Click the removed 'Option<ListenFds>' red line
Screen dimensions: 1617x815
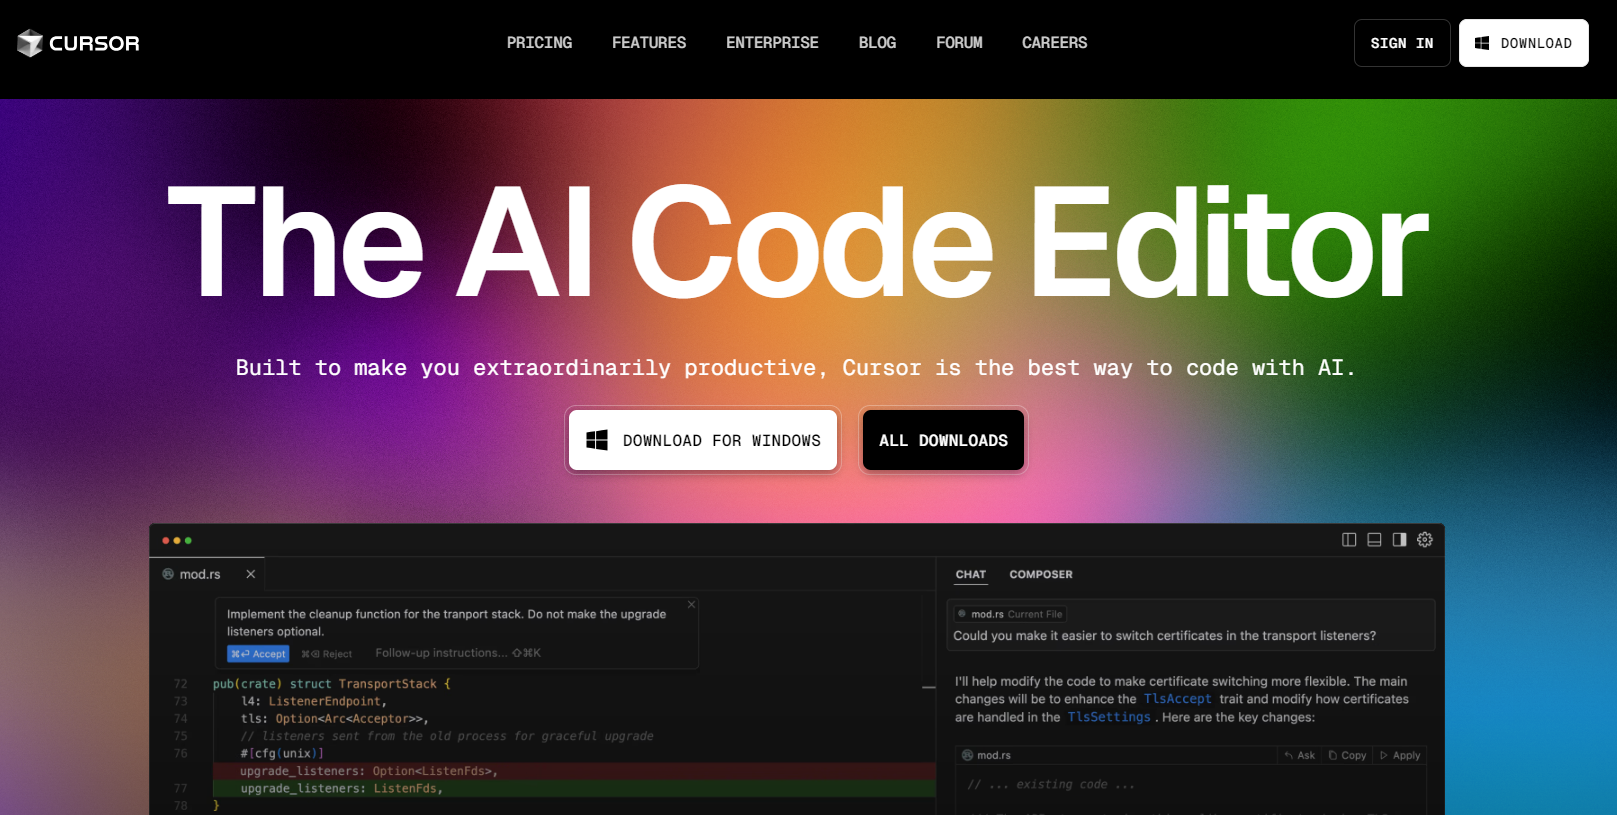(574, 771)
